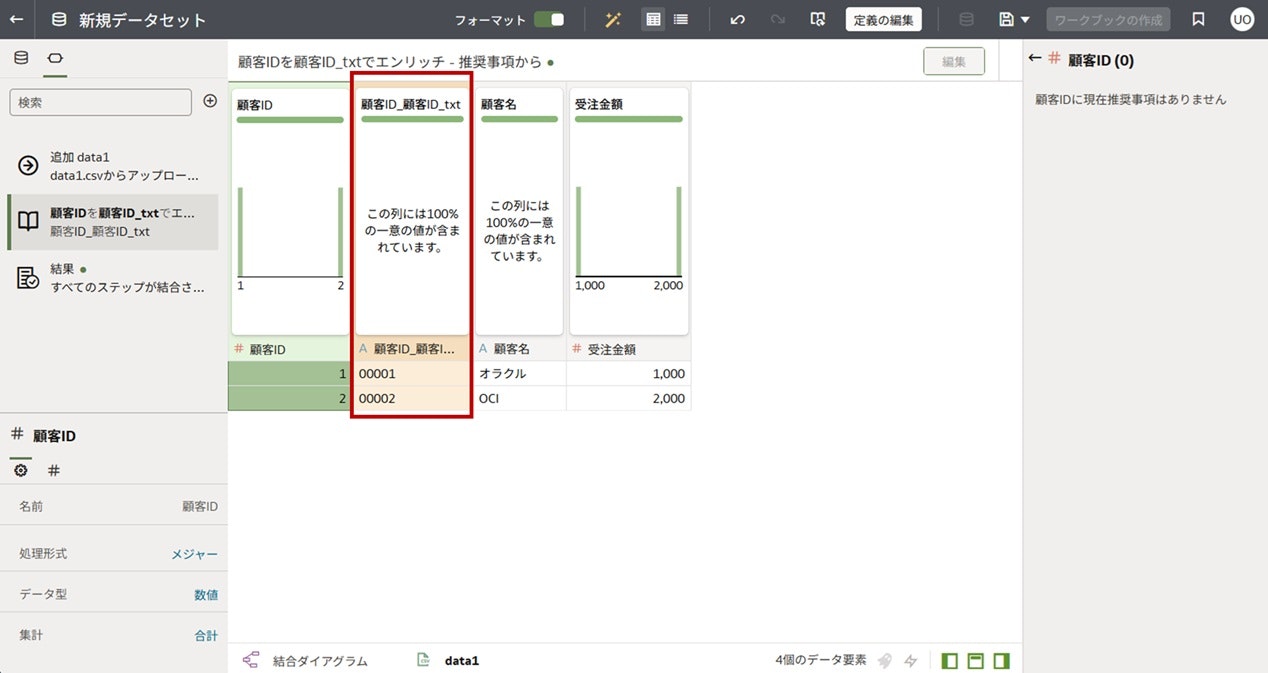Click the 顧客ID_顧客I... column header

point(412,349)
